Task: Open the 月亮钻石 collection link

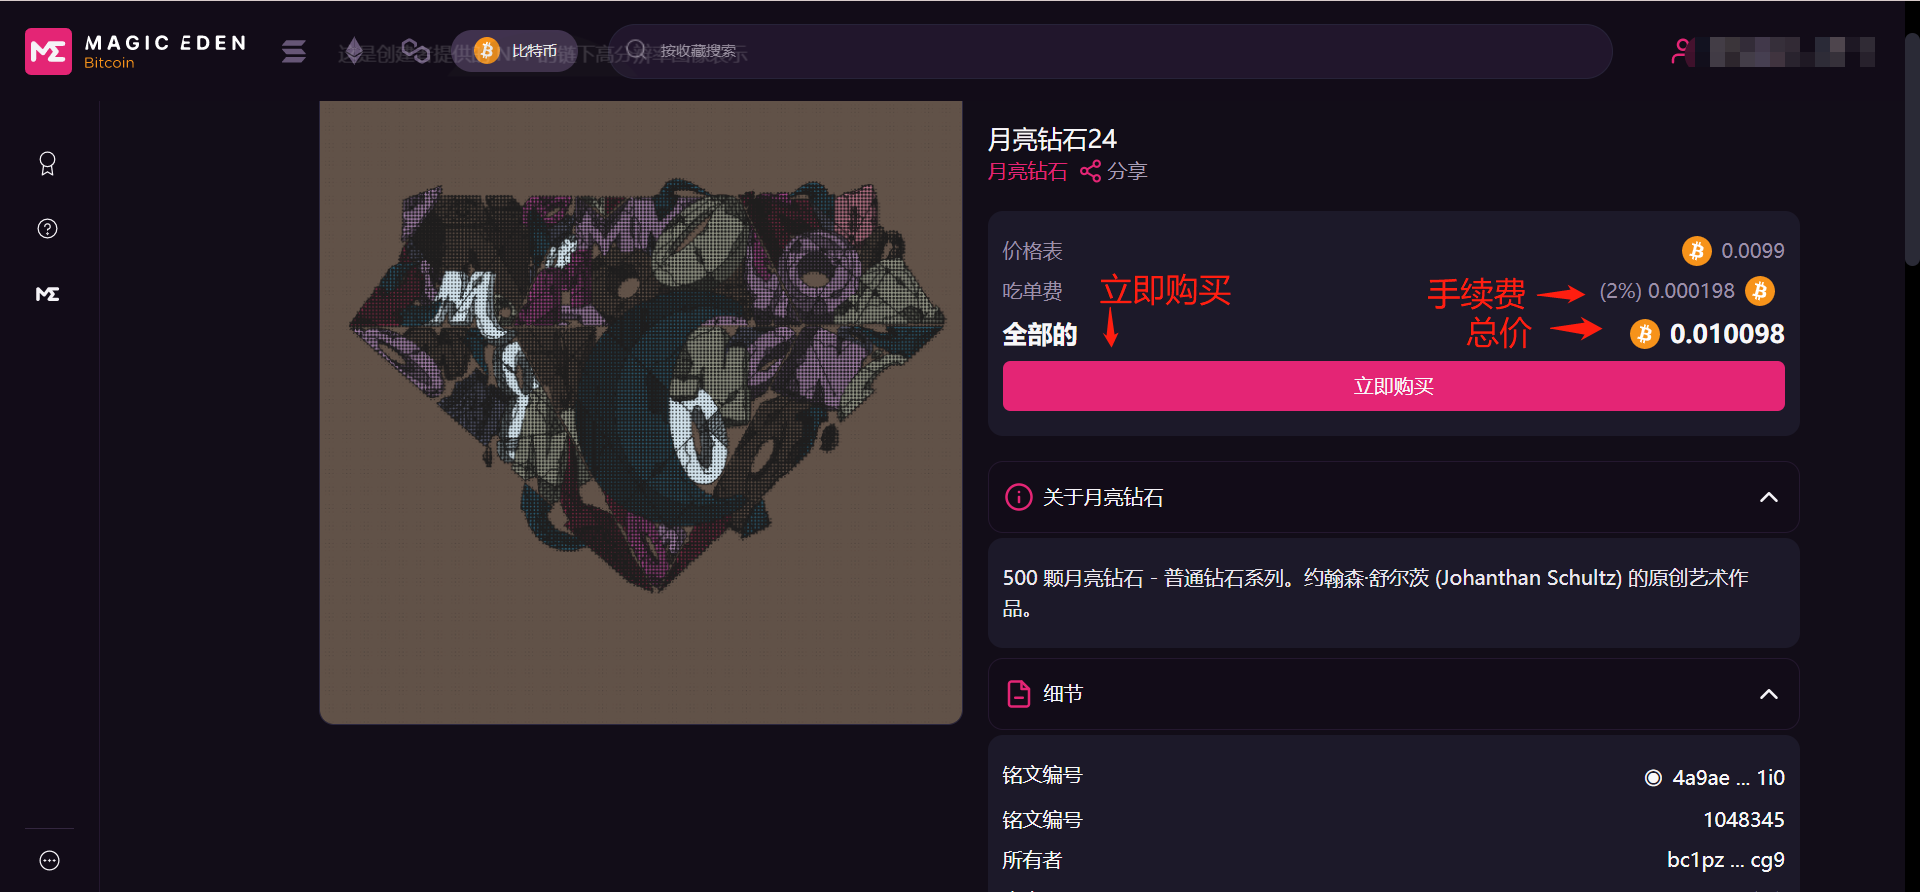Action: click(x=1027, y=171)
